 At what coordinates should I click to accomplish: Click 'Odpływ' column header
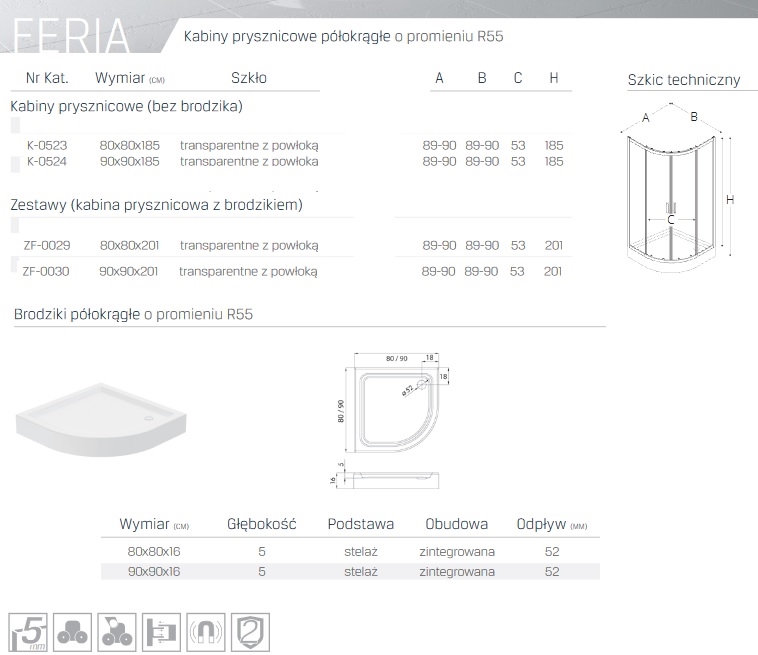[552, 524]
